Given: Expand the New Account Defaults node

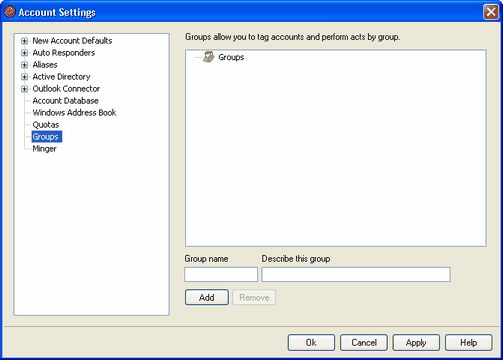Looking at the screenshot, I should tap(24, 41).
